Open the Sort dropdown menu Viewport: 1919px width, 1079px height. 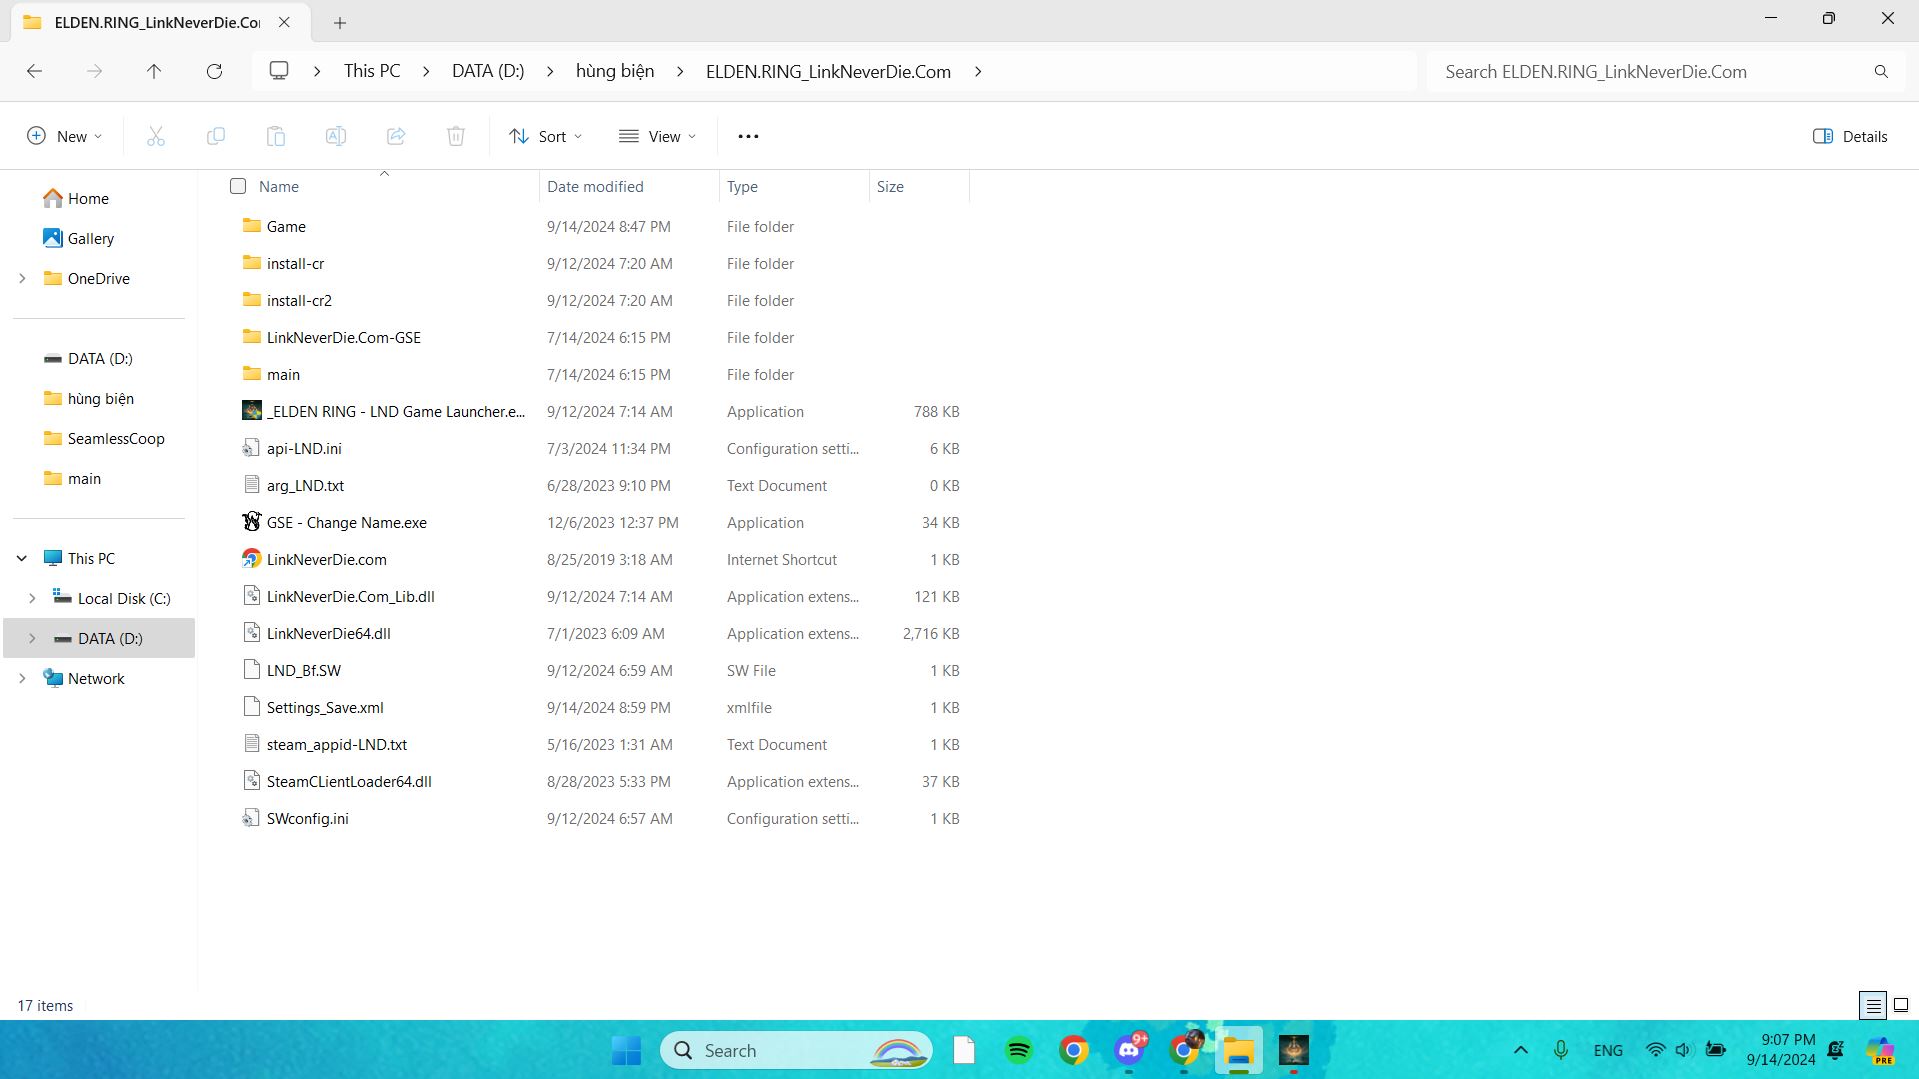coord(545,136)
